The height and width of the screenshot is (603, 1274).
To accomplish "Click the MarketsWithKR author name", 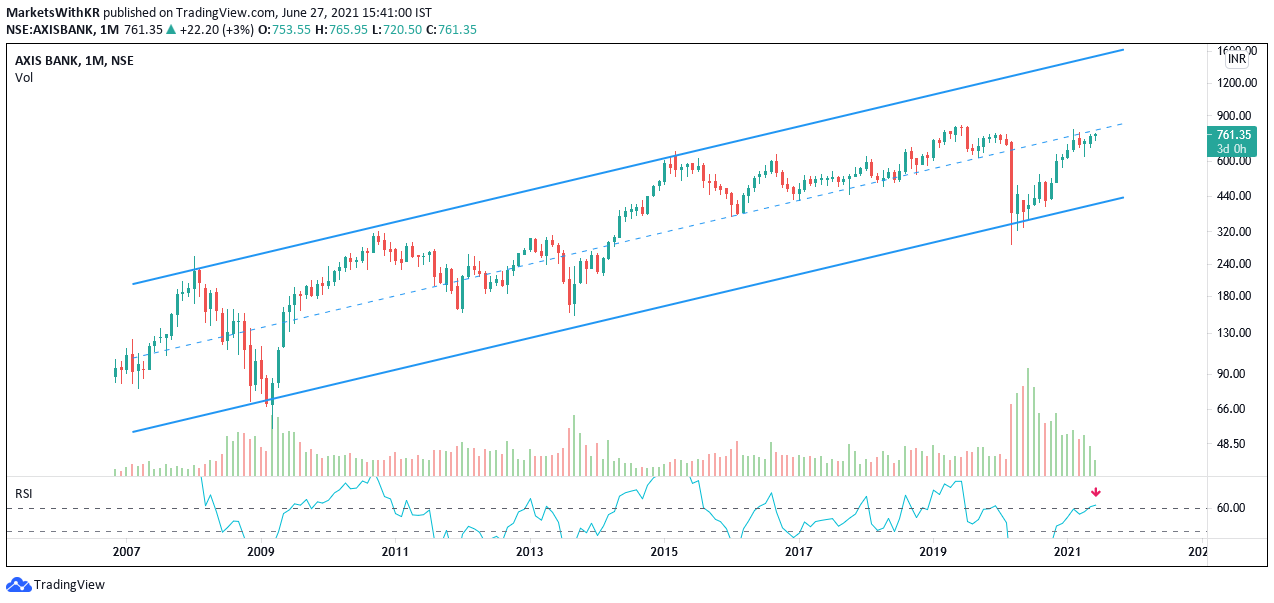I will [51, 12].
